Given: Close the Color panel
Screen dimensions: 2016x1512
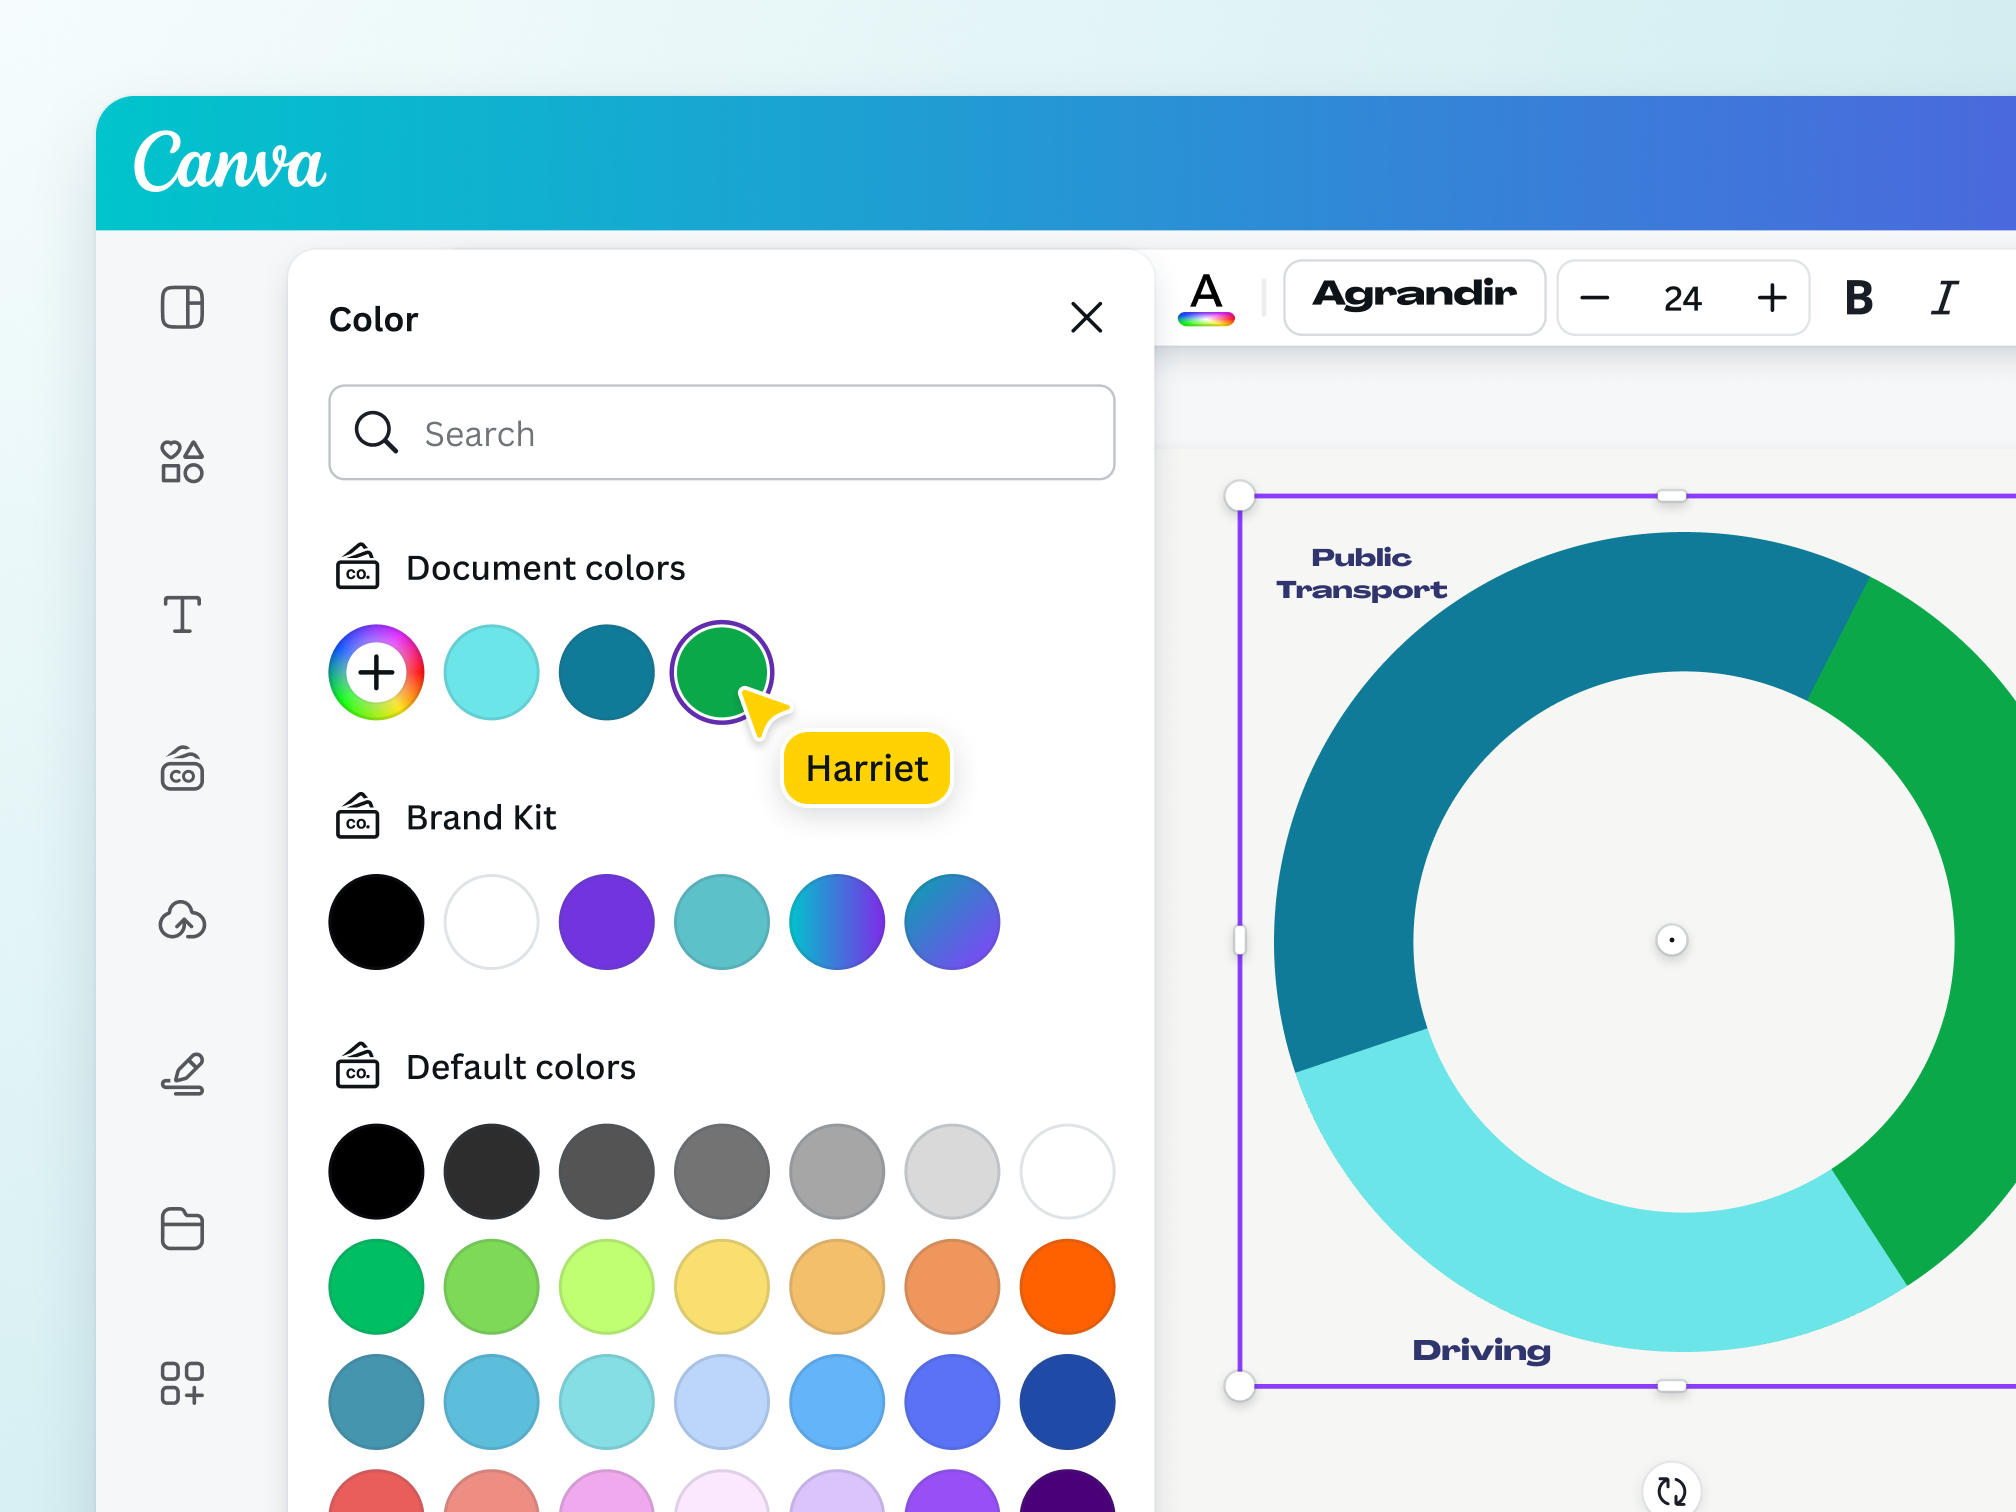Looking at the screenshot, I should point(1087,318).
